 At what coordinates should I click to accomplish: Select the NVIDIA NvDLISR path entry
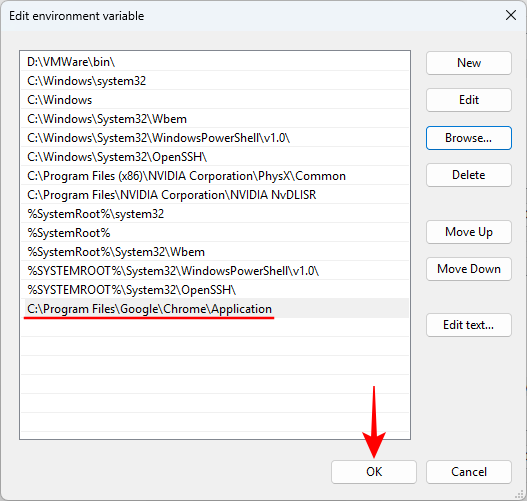215,195
